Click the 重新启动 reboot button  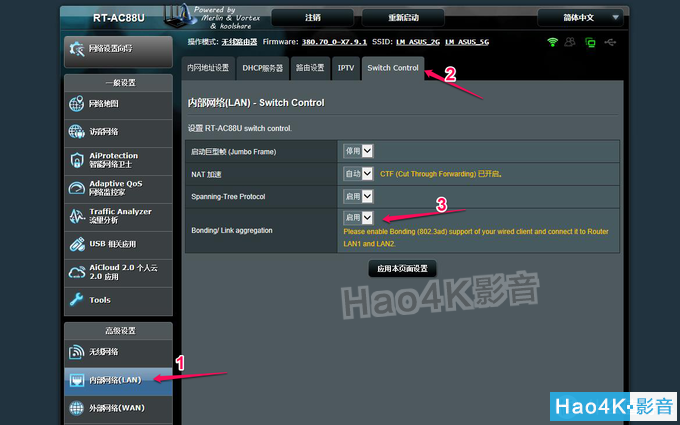point(403,18)
